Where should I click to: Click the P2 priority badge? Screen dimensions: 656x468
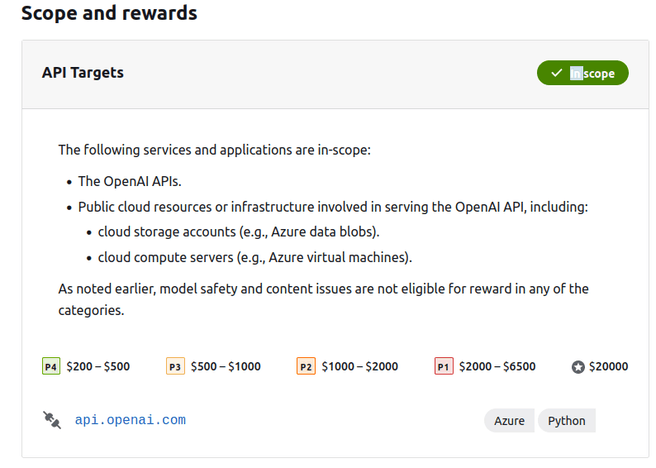[x=306, y=366]
